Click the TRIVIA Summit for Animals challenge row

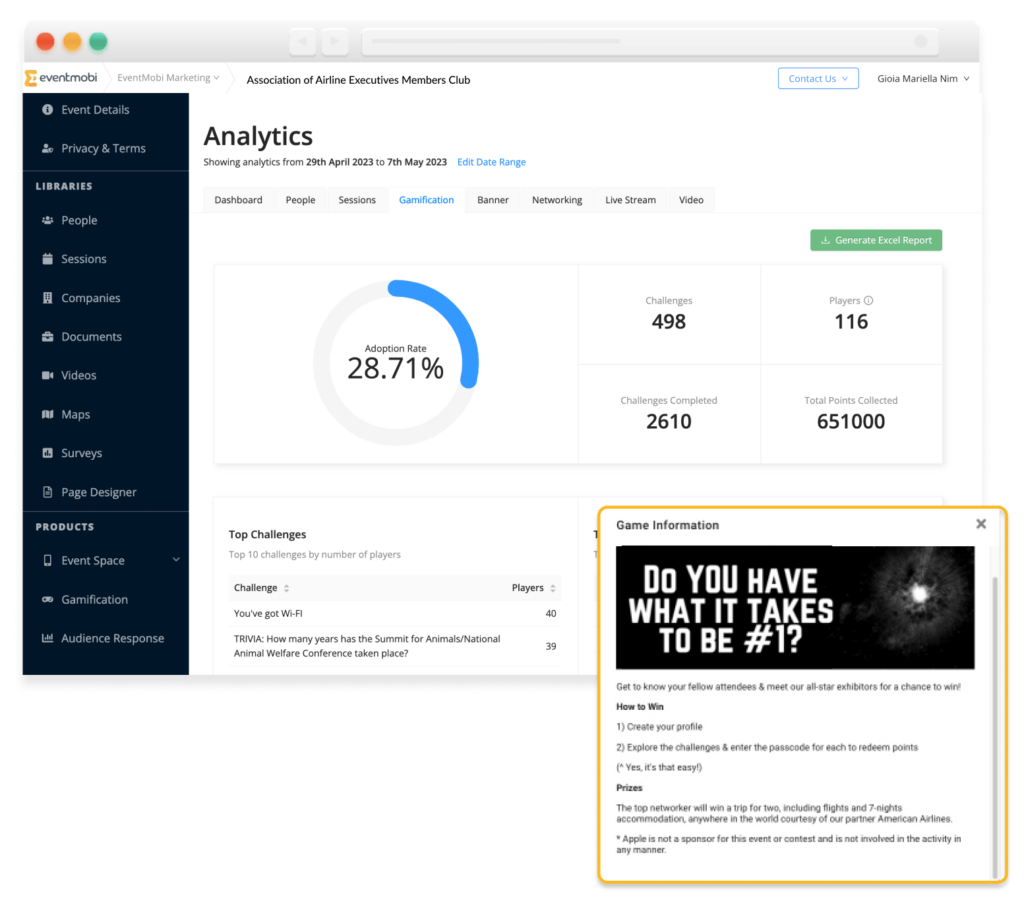point(395,646)
